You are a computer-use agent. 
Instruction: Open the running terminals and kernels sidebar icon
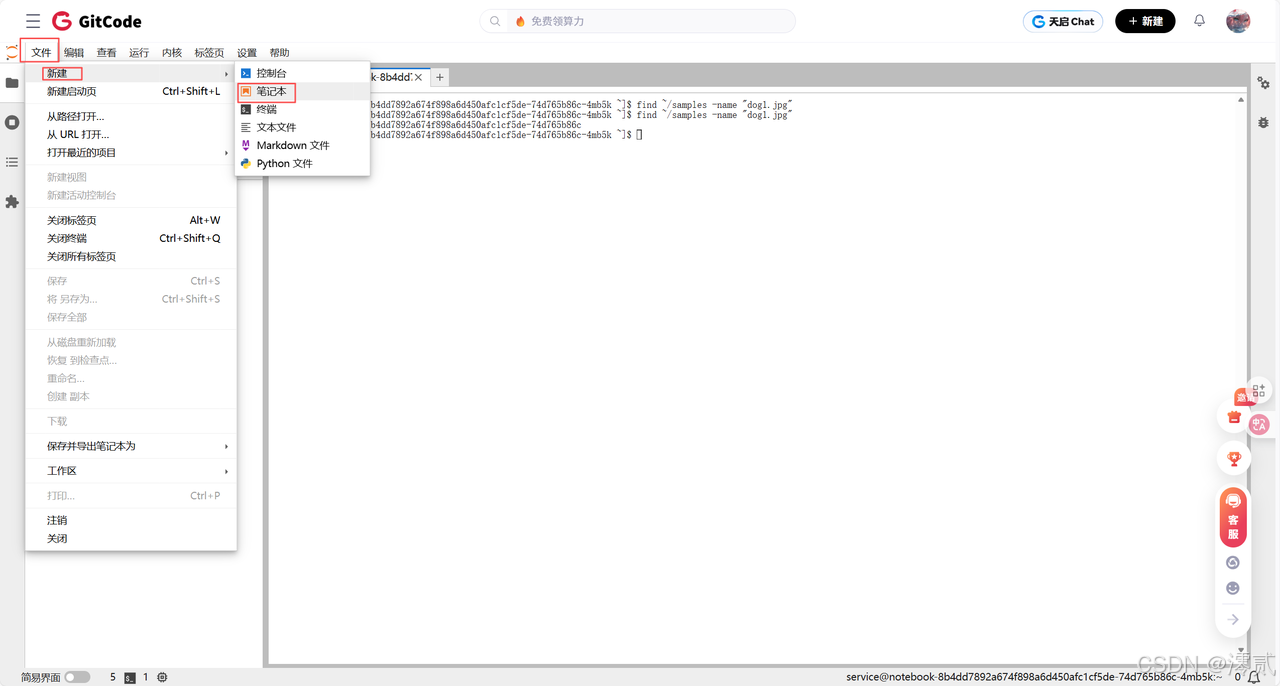[12, 122]
